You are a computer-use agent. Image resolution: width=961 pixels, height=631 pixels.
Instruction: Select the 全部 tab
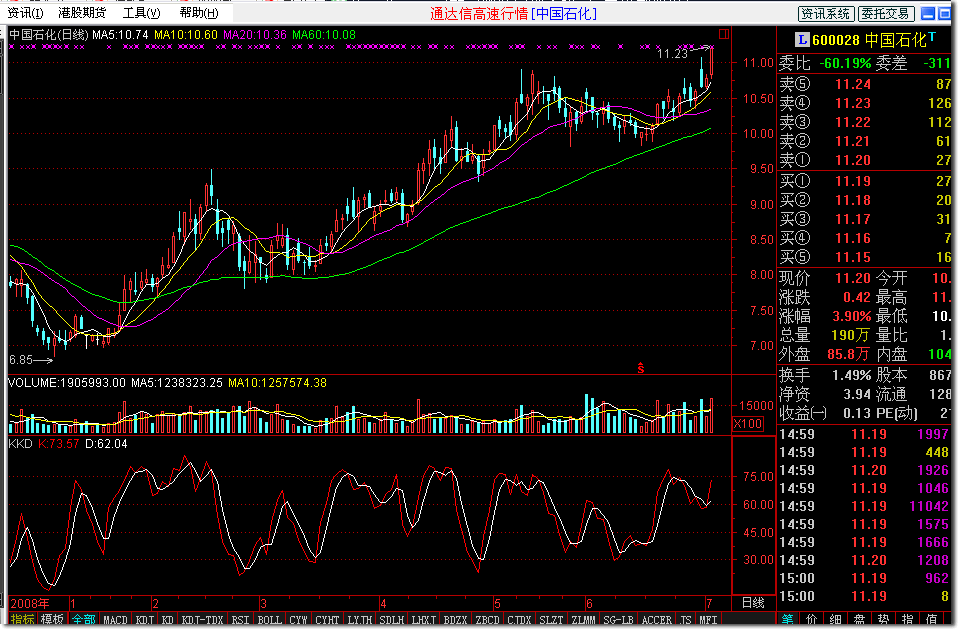(x=83, y=619)
